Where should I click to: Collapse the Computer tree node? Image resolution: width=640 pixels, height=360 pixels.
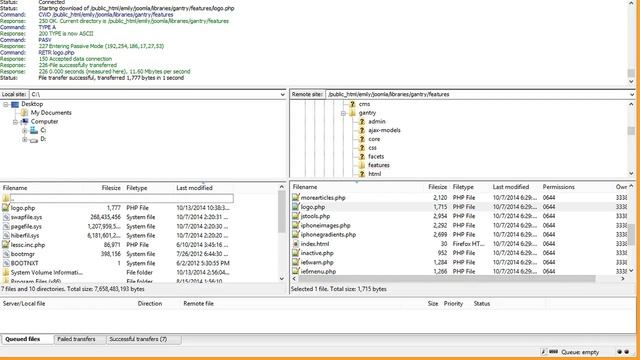(x=15, y=122)
